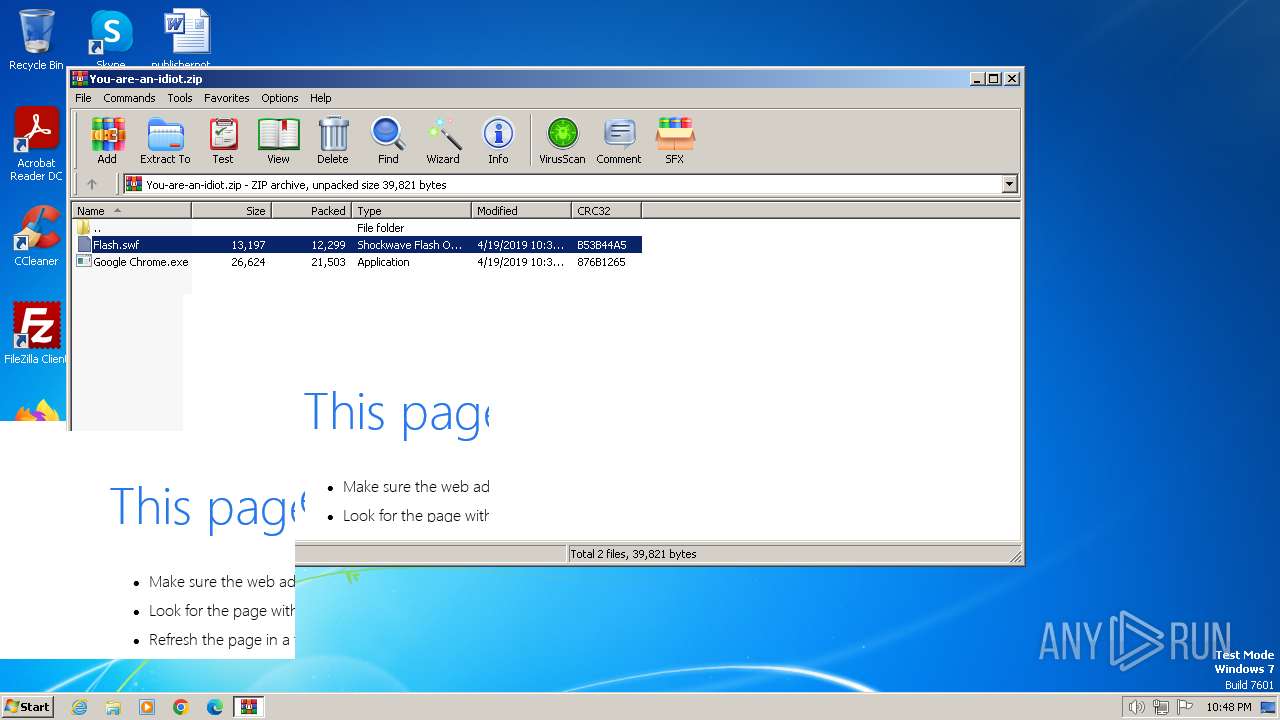
Task: Sort by Size column header
Action: (231, 211)
